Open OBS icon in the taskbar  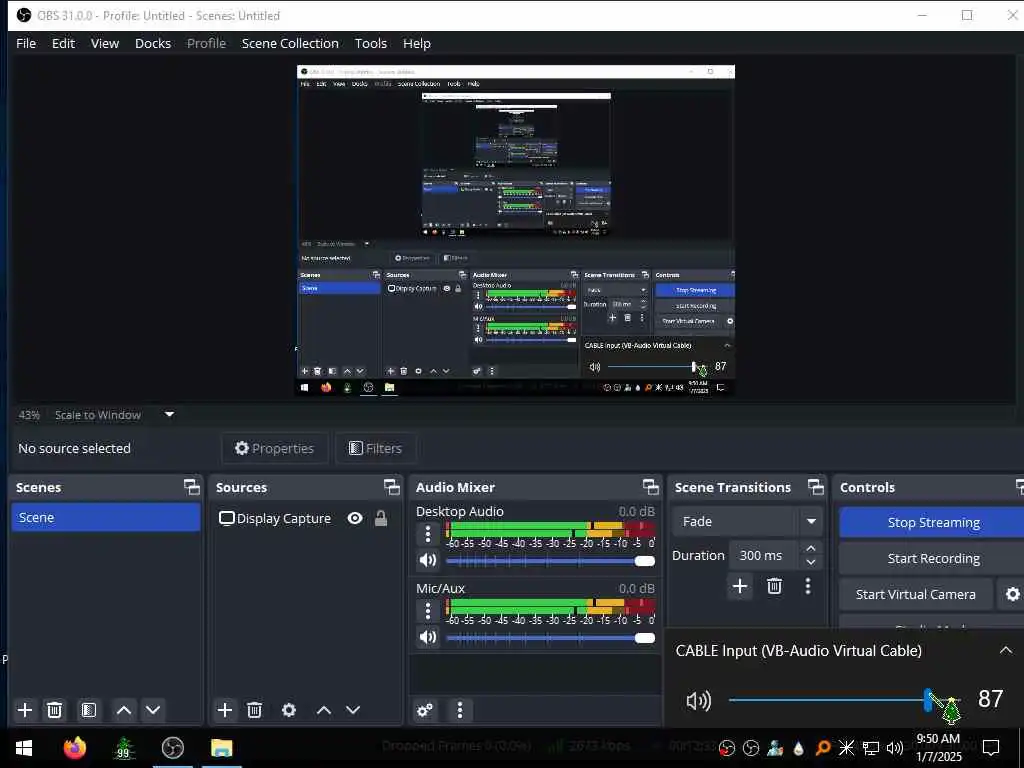[172, 748]
